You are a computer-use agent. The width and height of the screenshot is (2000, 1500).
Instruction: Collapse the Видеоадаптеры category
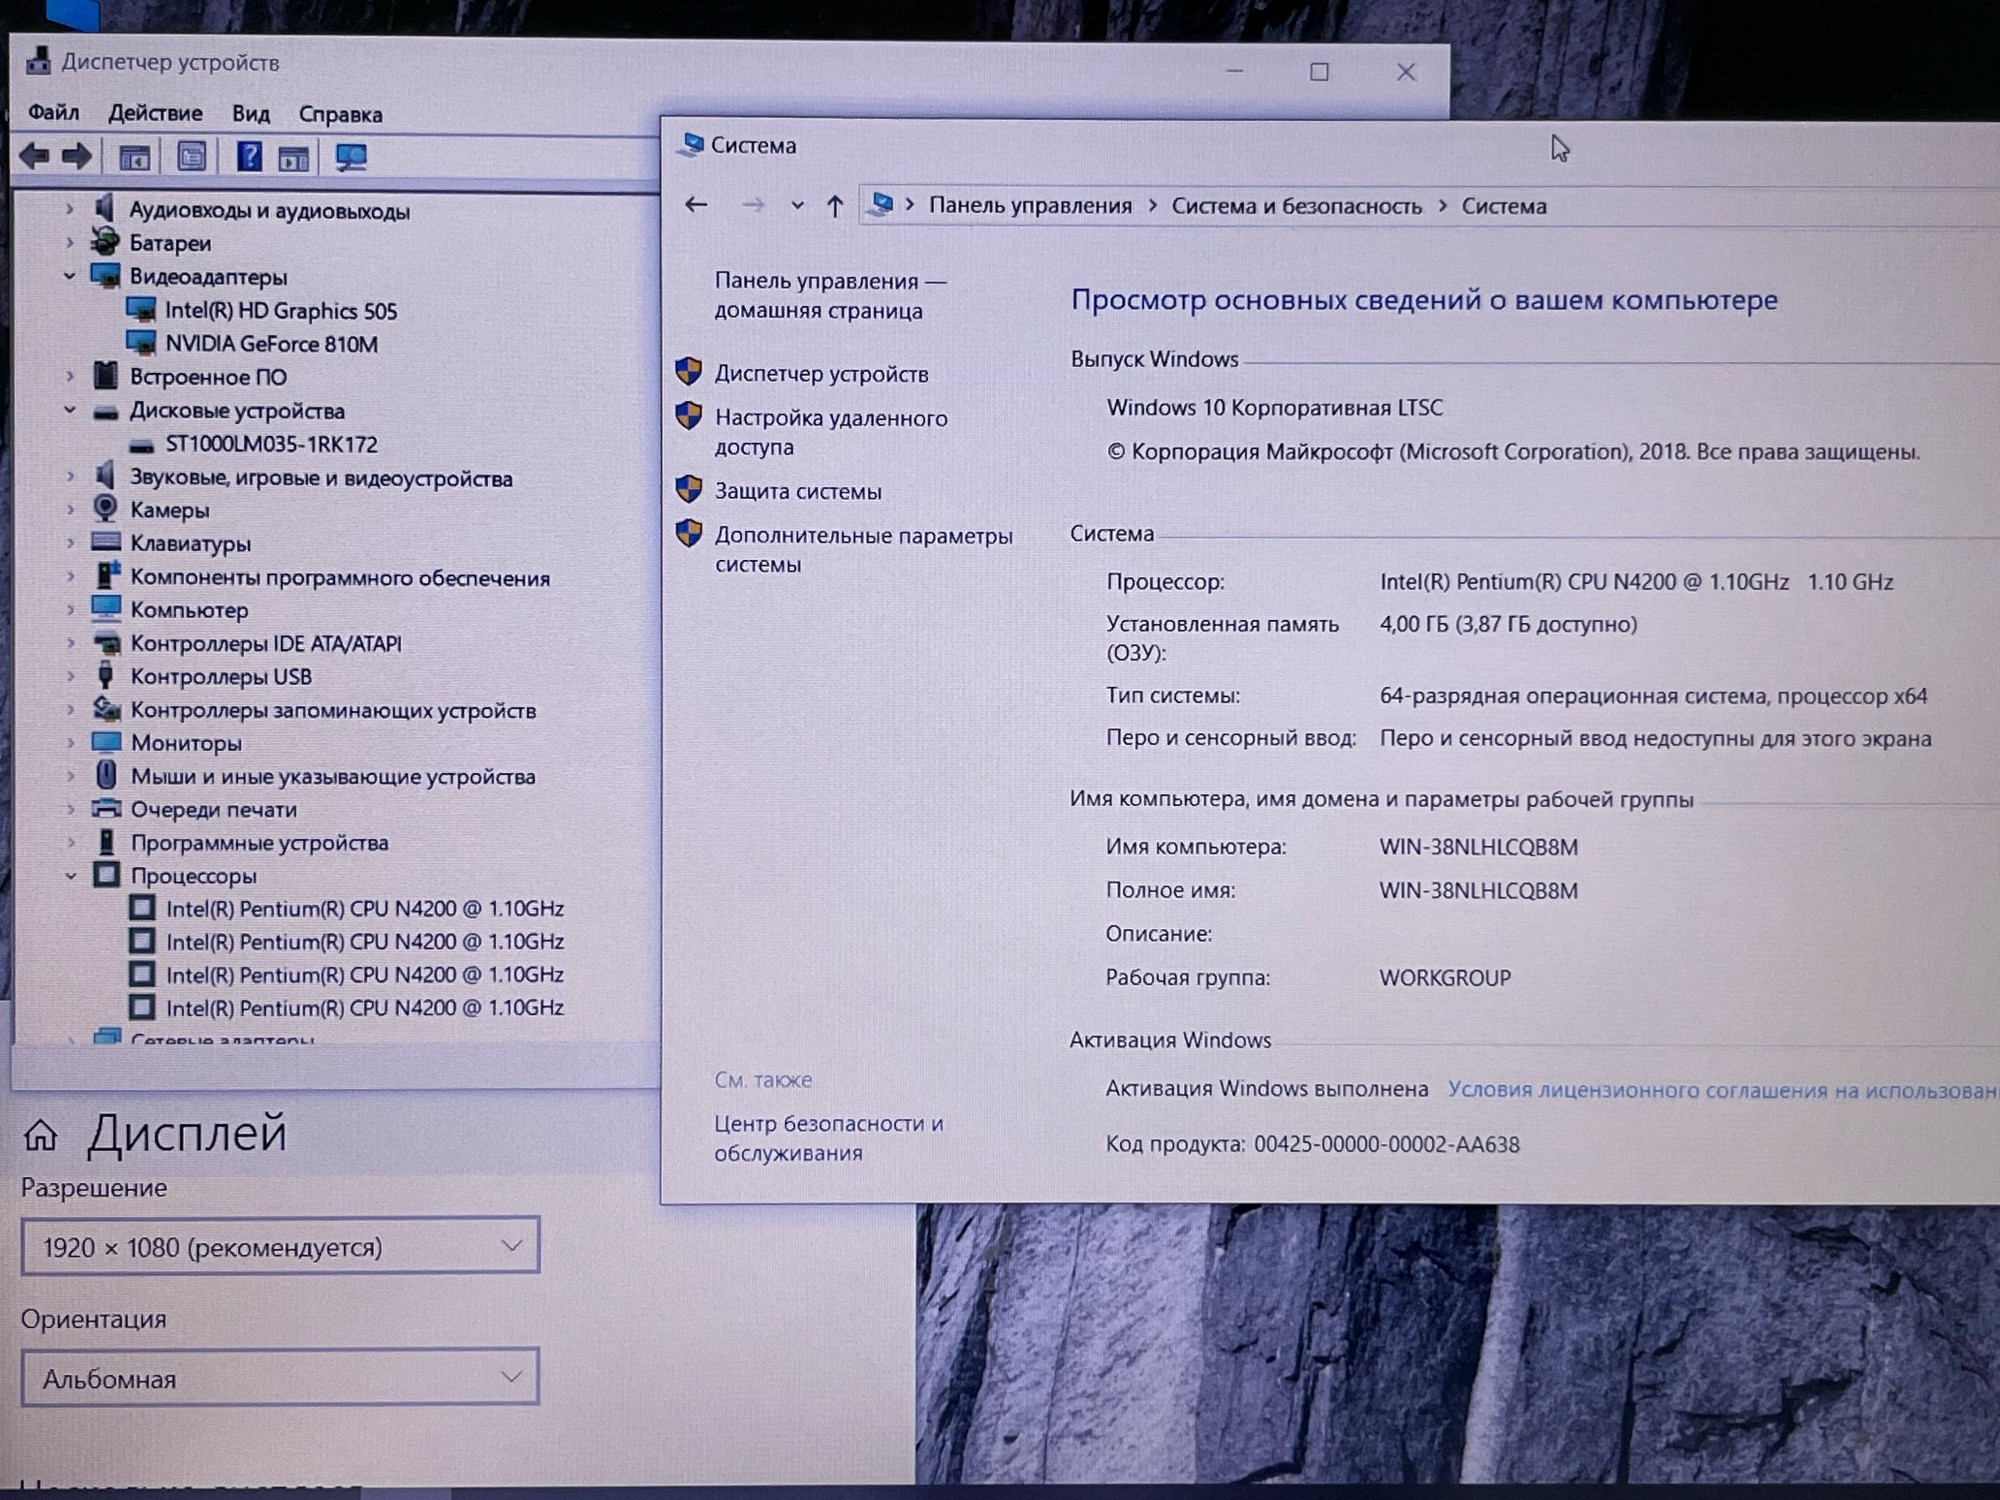point(69,276)
